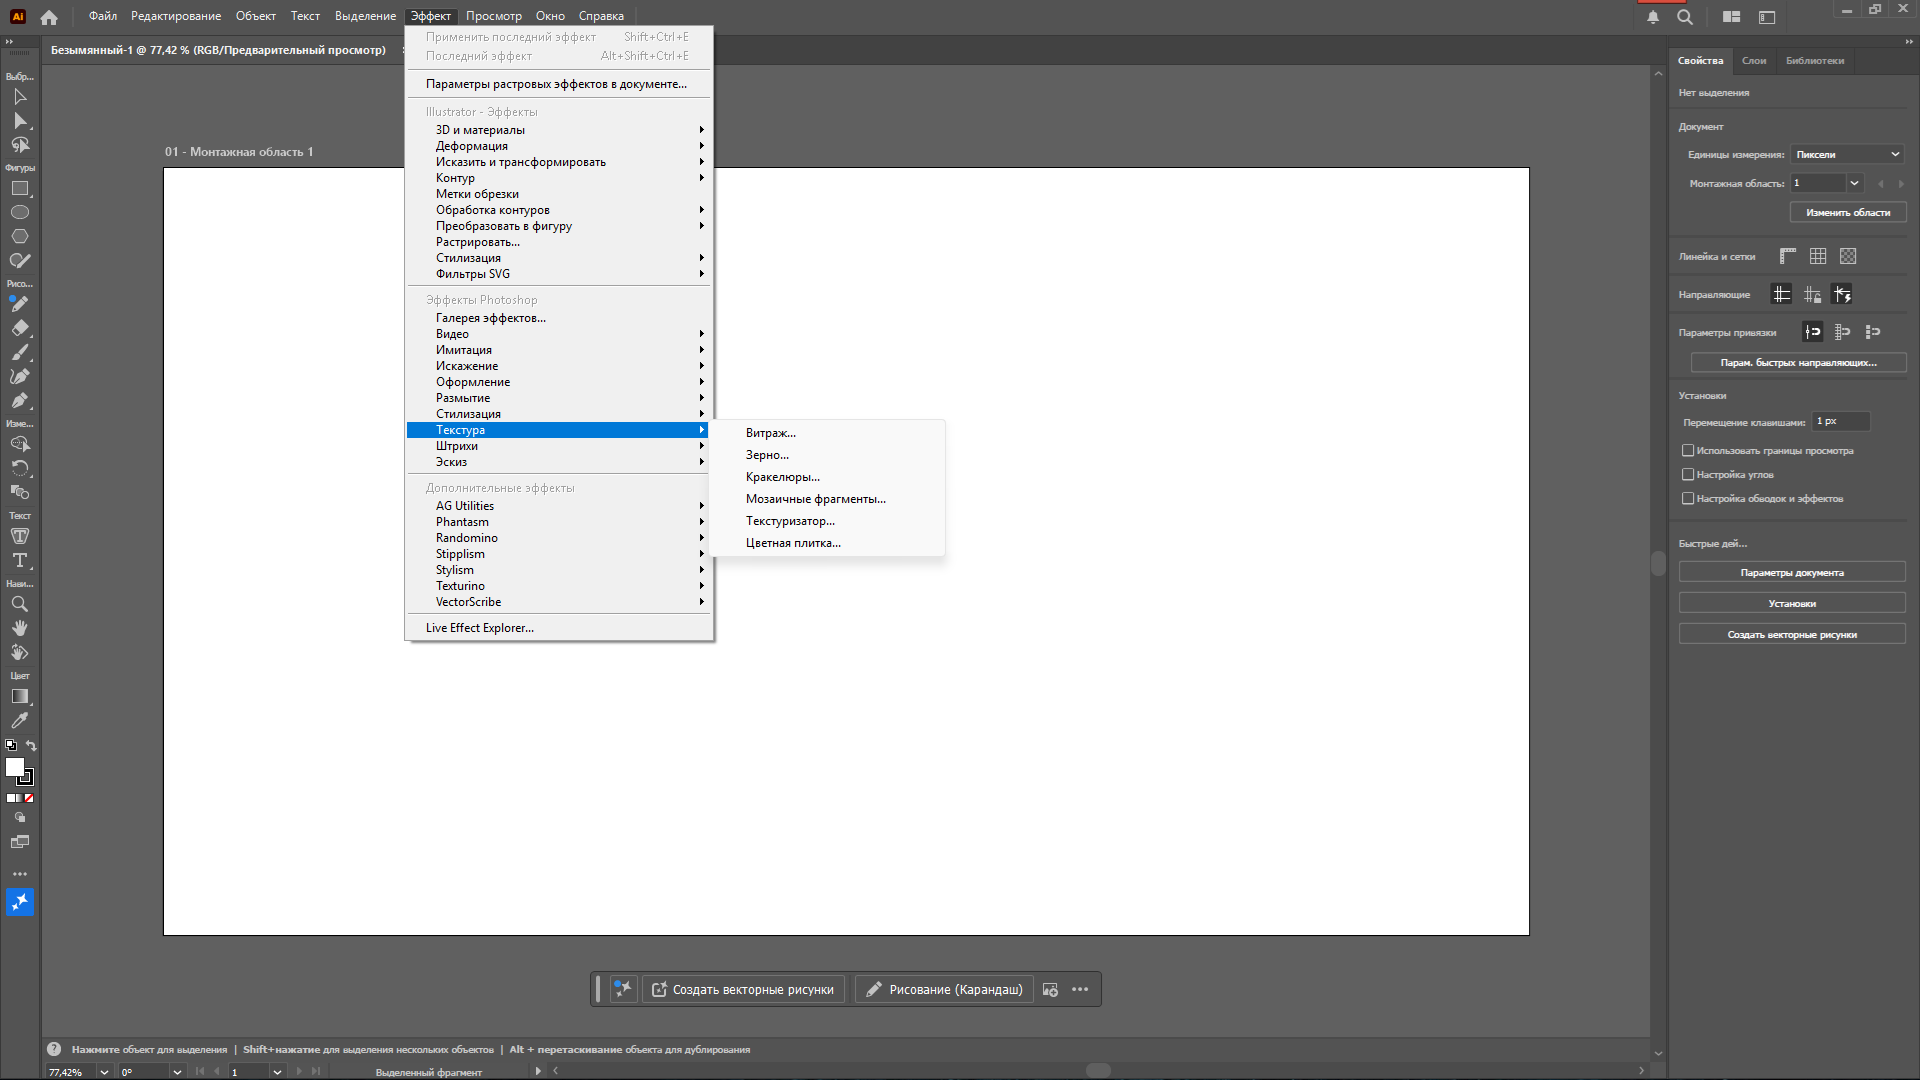
Task: Click 'Парам. быстрых направляющих...' button
Action: click(x=1798, y=363)
